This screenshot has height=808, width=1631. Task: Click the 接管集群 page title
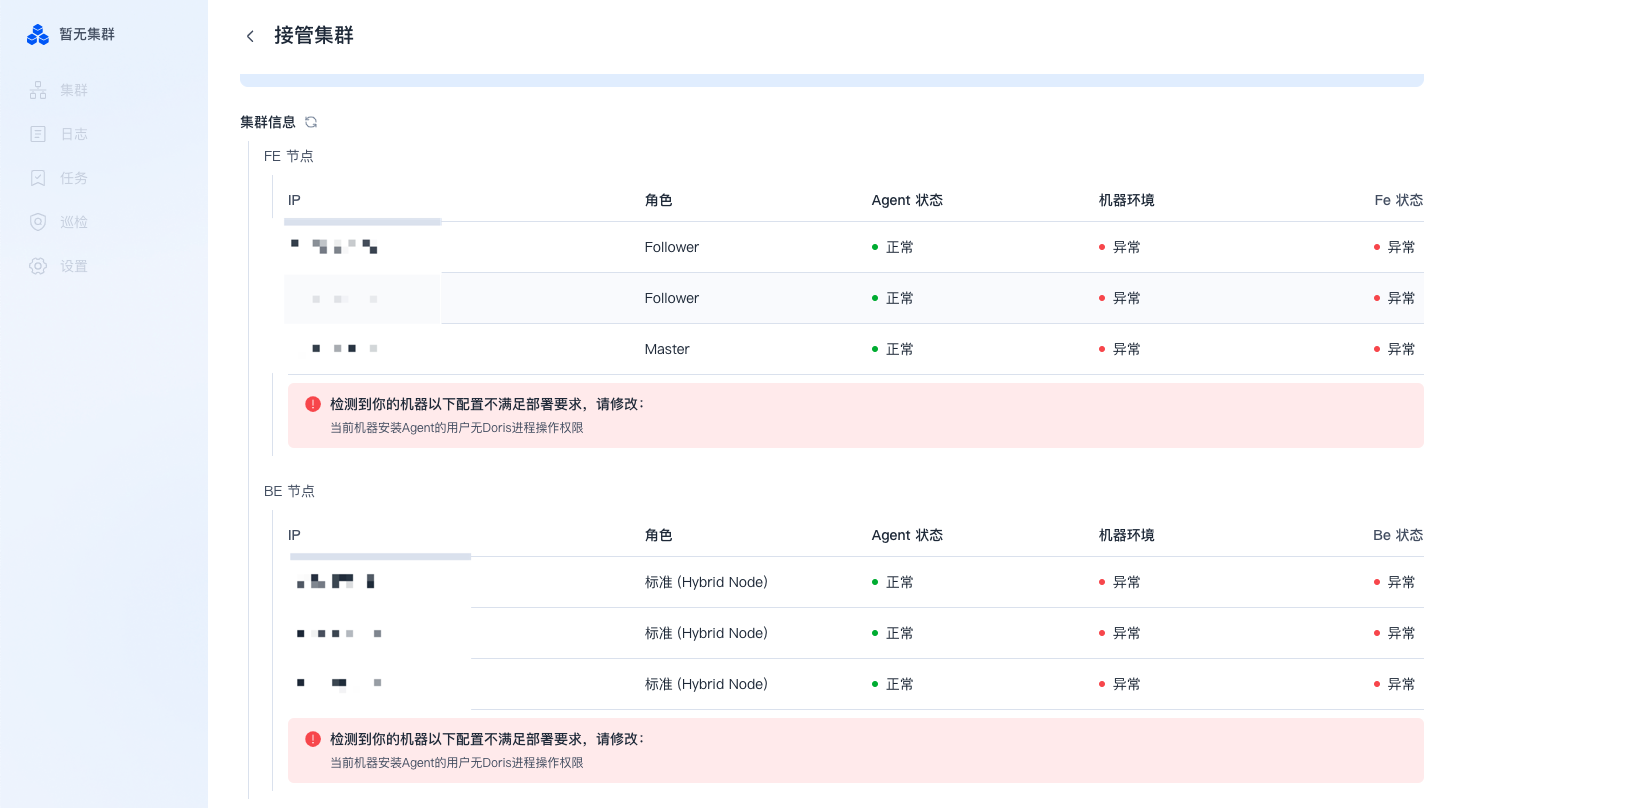click(314, 36)
